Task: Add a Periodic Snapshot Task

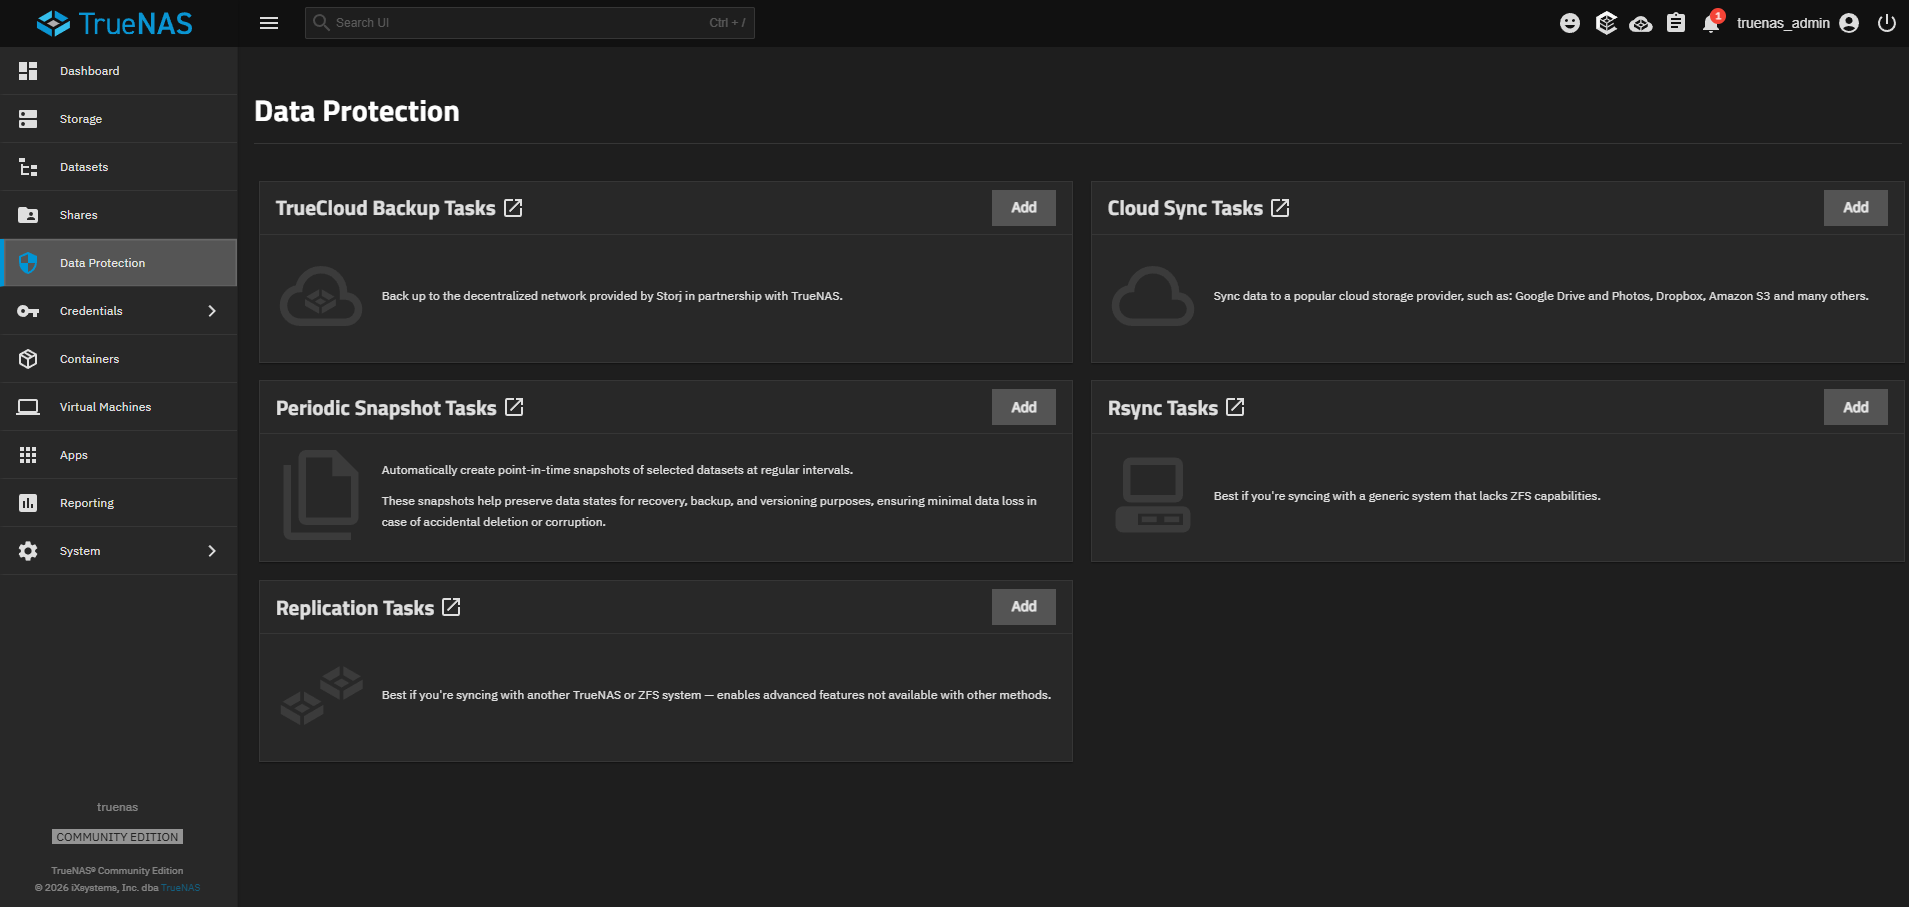Action: (x=1024, y=407)
